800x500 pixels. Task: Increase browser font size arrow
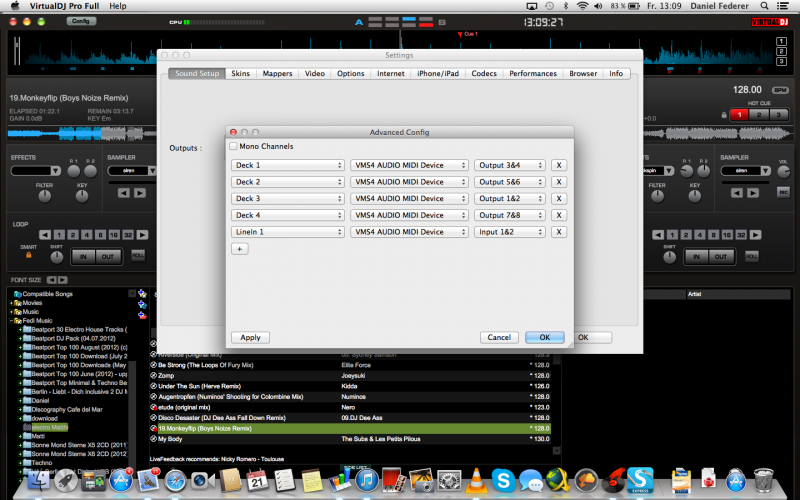click(x=62, y=280)
